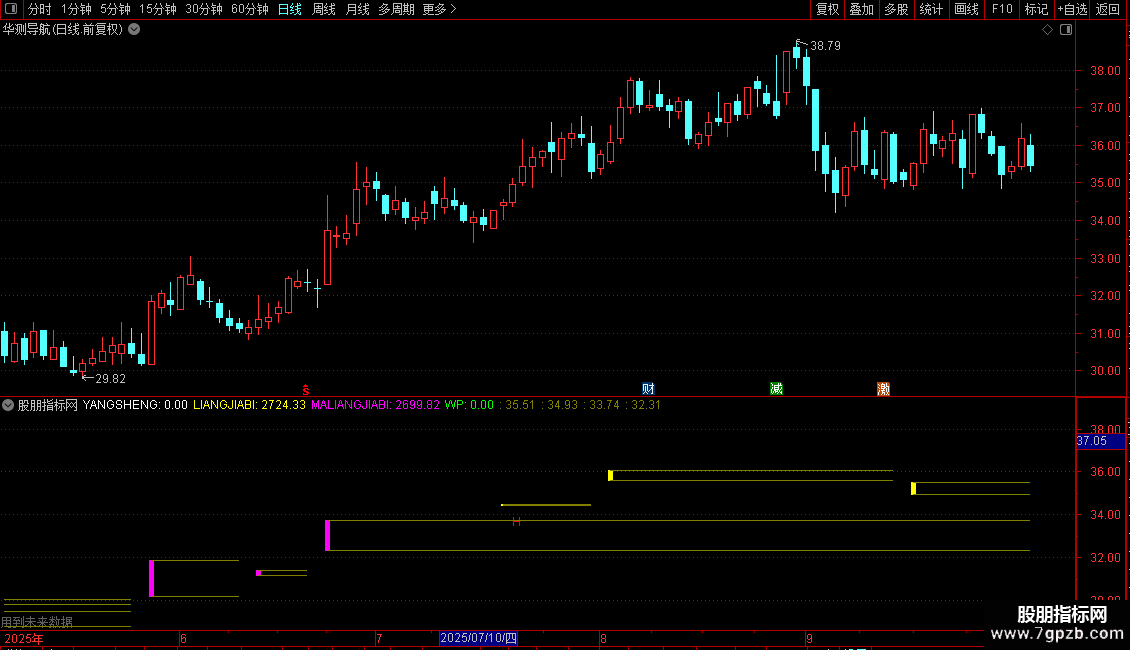Click 叠加 overlay button
The image size is (1130, 650).
pyautogui.click(x=861, y=9)
